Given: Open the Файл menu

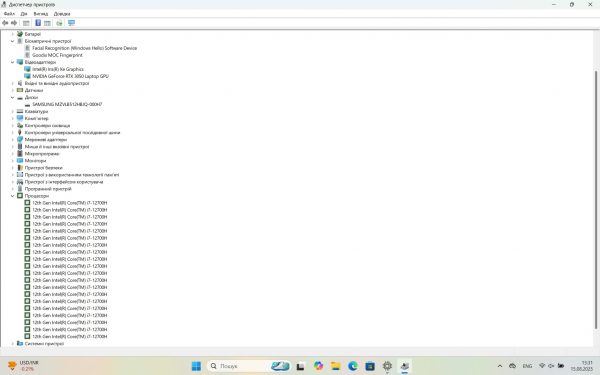Looking at the screenshot, I should pos(9,14).
